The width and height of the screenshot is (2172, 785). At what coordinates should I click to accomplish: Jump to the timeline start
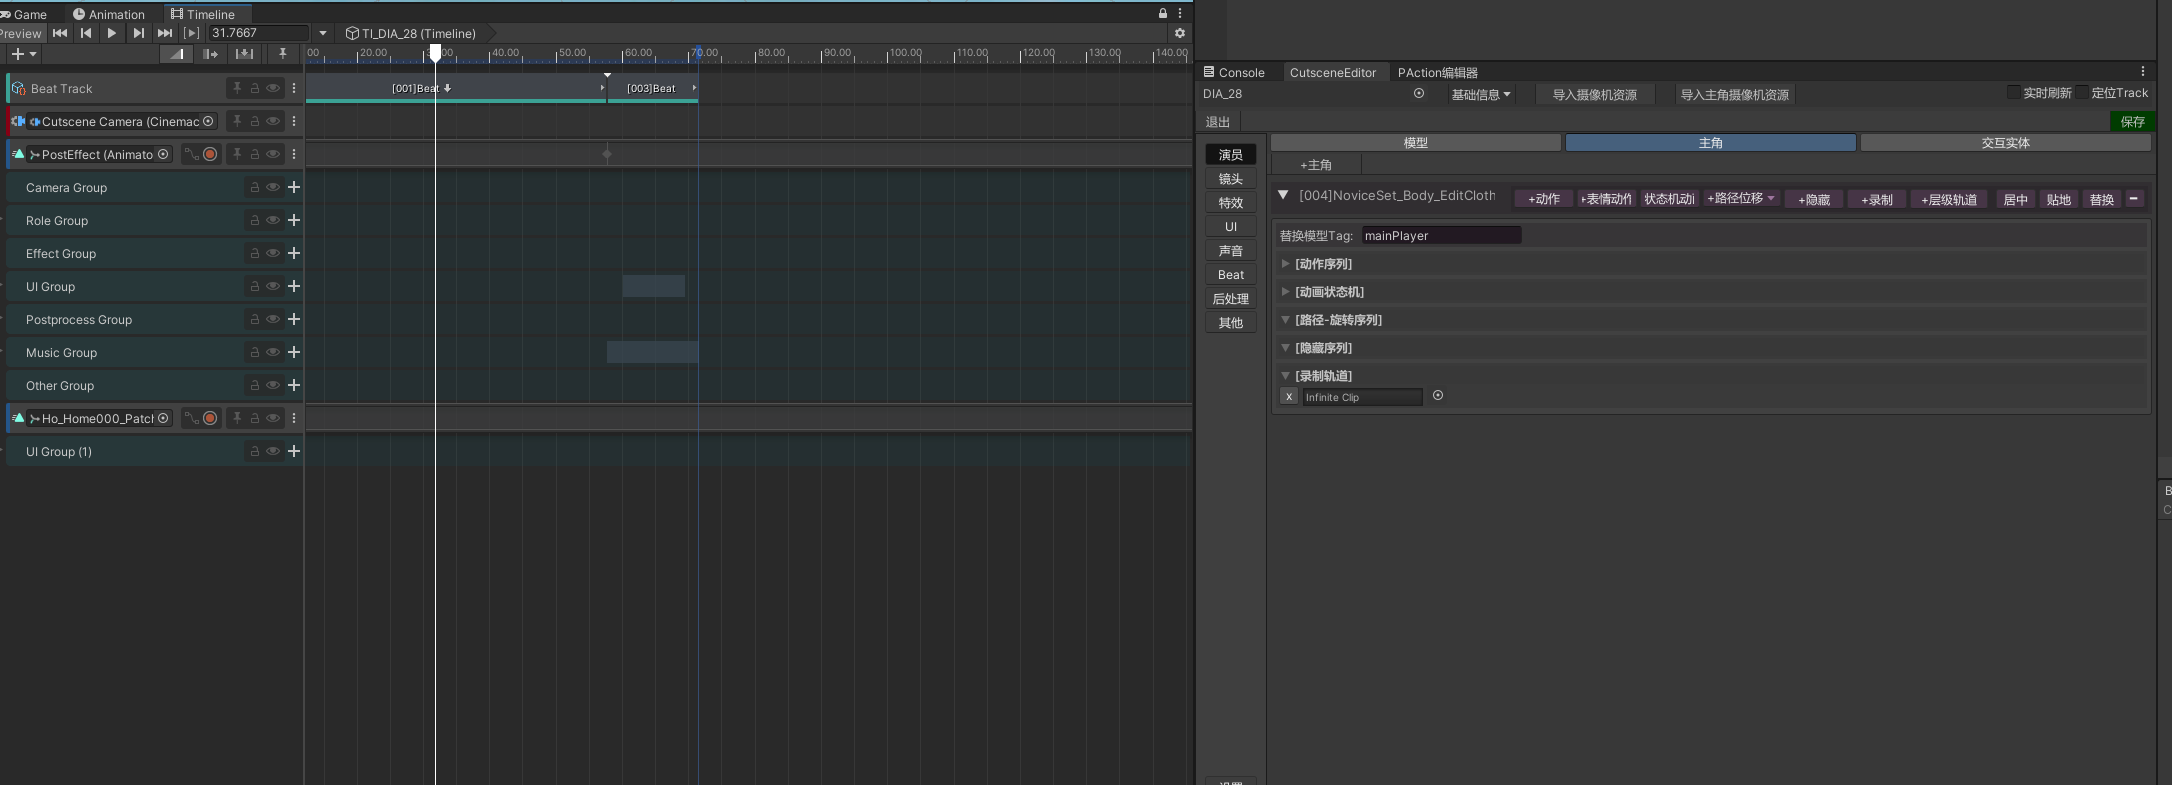click(x=60, y=33)
